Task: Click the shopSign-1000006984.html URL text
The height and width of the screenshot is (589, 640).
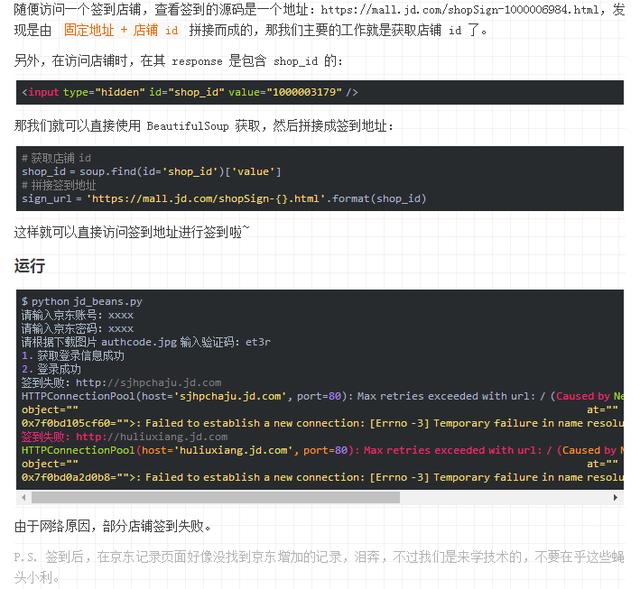Action: coord(460,9)
